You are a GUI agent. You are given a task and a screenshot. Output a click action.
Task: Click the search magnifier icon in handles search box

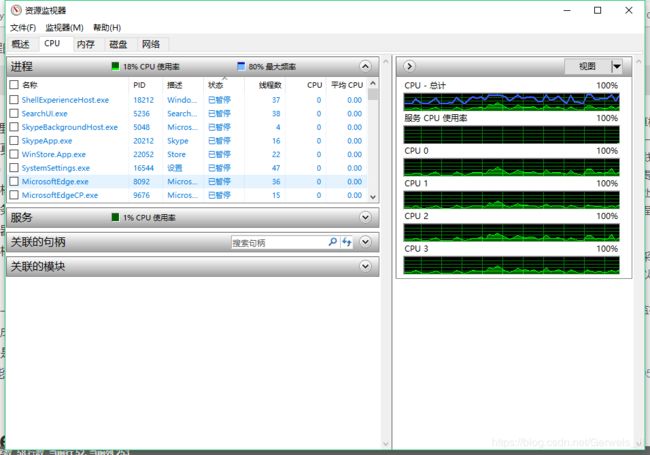pos(332,242)
